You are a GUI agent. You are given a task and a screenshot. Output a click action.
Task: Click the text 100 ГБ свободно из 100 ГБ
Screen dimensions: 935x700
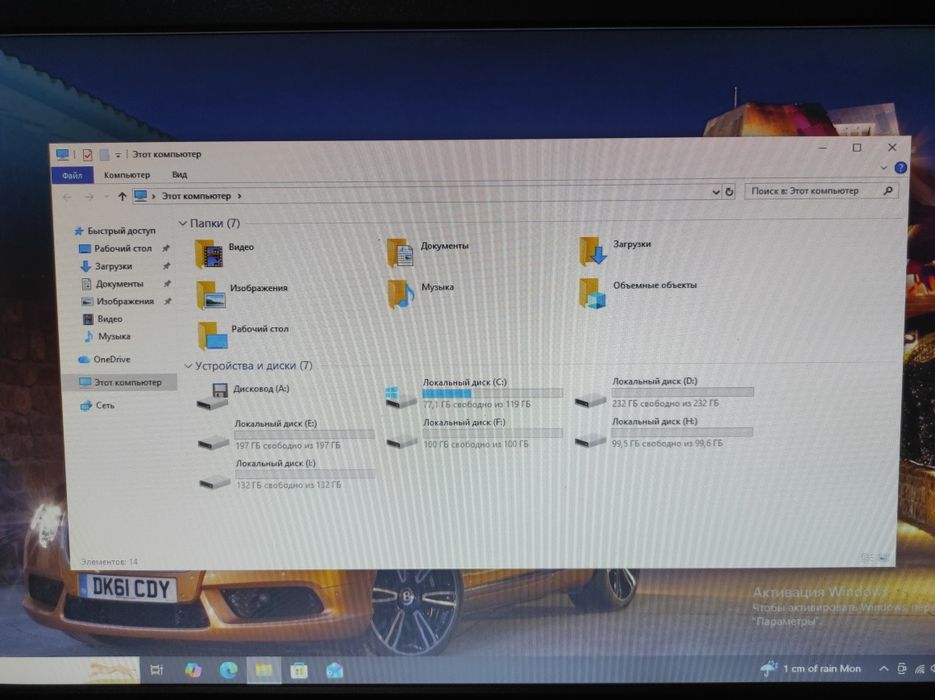476,444
